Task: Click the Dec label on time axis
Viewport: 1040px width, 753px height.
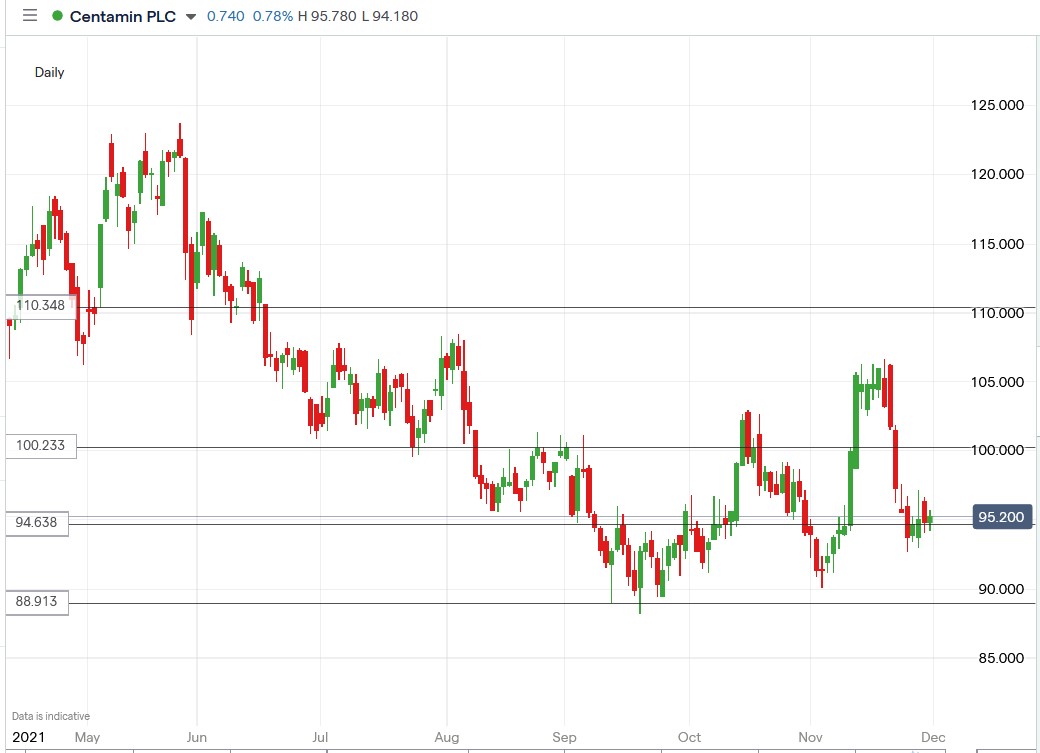Action: 933,737
